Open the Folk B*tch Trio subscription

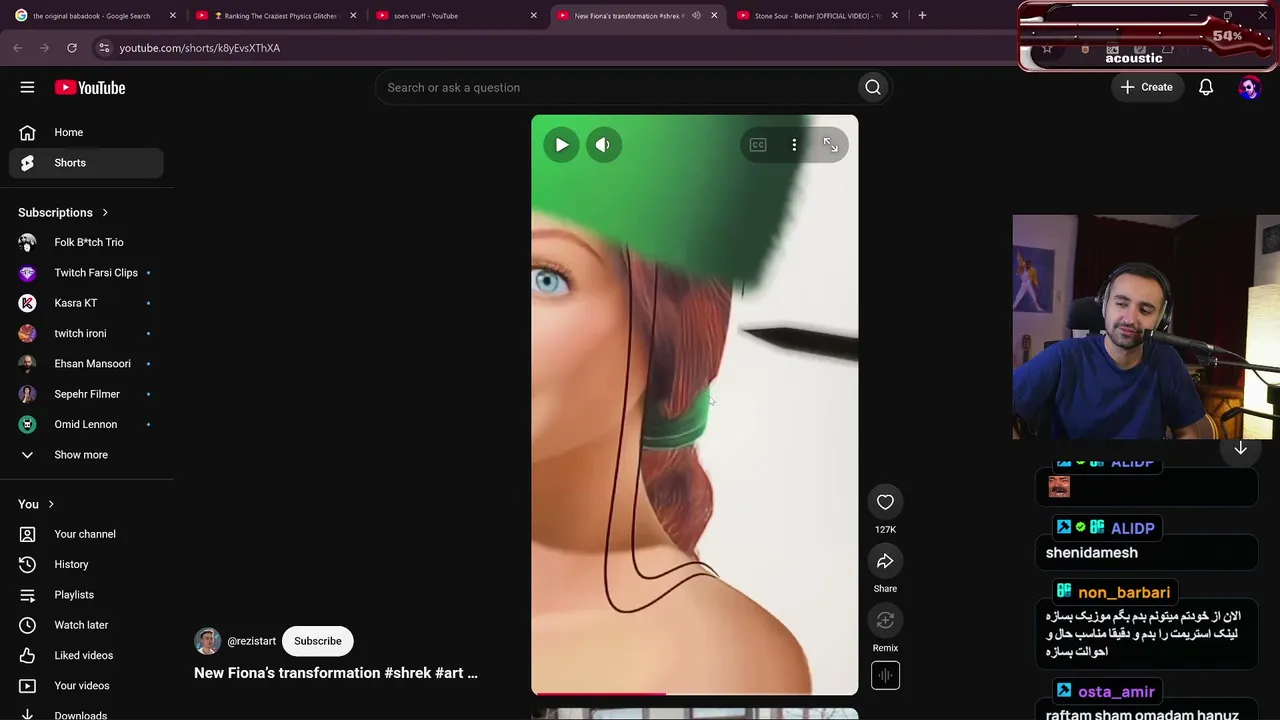pos(86,242)
